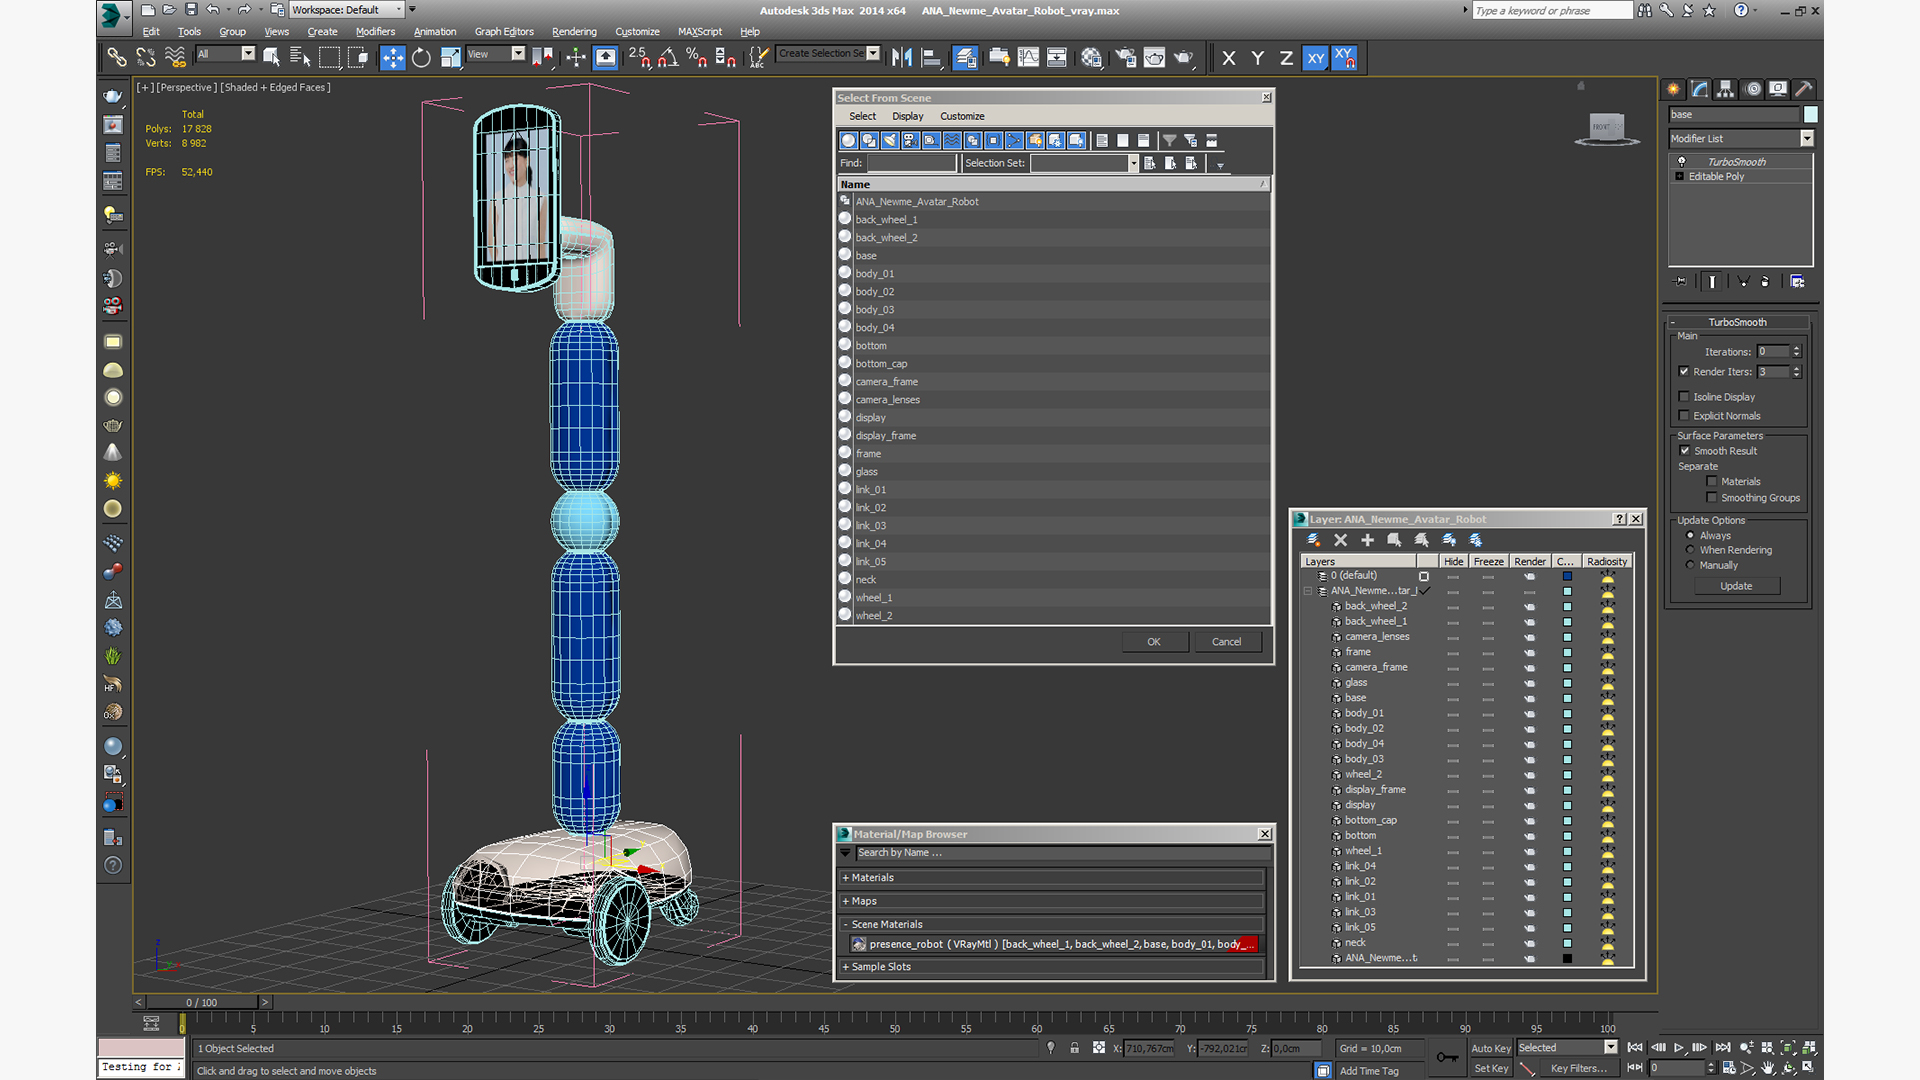Image resolution: width=1920 pixels, height=1080 pixels.
Task: Click the Select by Name icon
Action: pyautogui.click(x=299, y=58)
